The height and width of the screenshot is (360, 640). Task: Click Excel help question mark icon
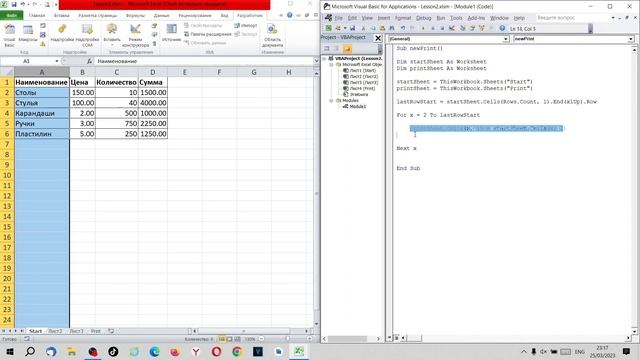(x=289, y=15)
